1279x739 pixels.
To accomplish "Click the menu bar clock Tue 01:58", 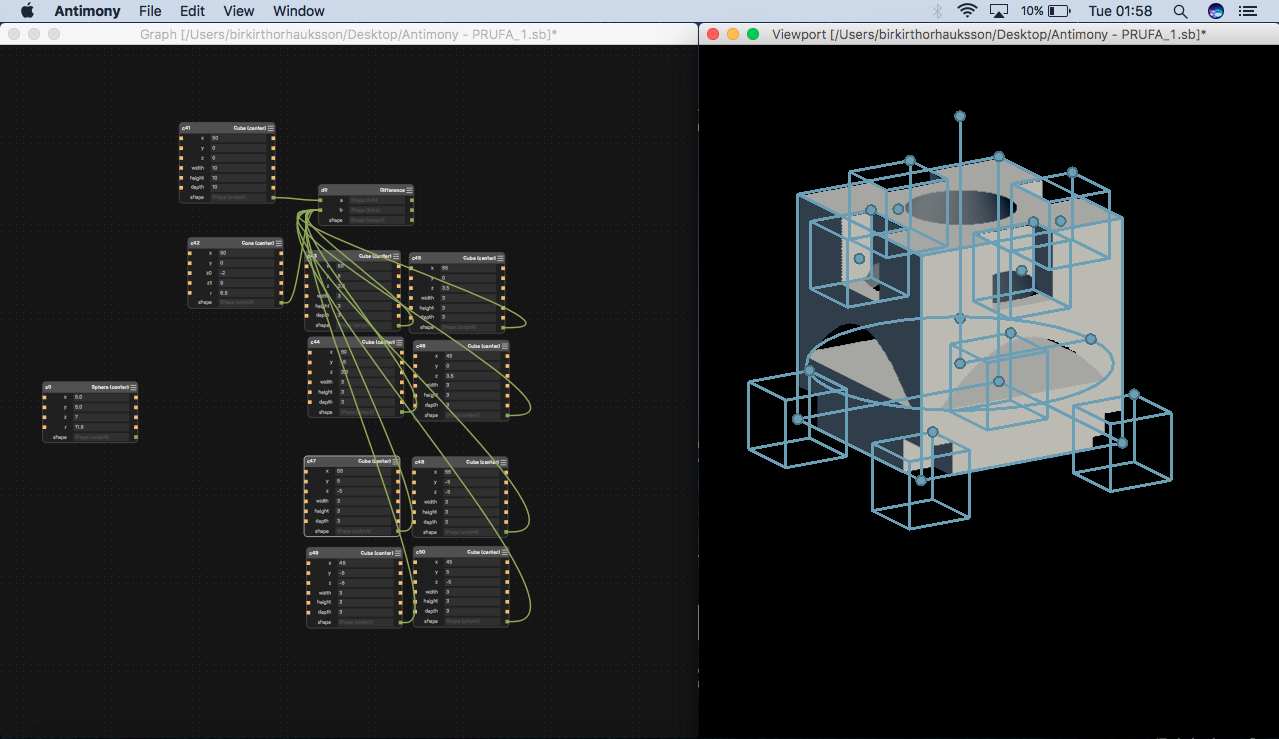I will (x=1120, y=11).
